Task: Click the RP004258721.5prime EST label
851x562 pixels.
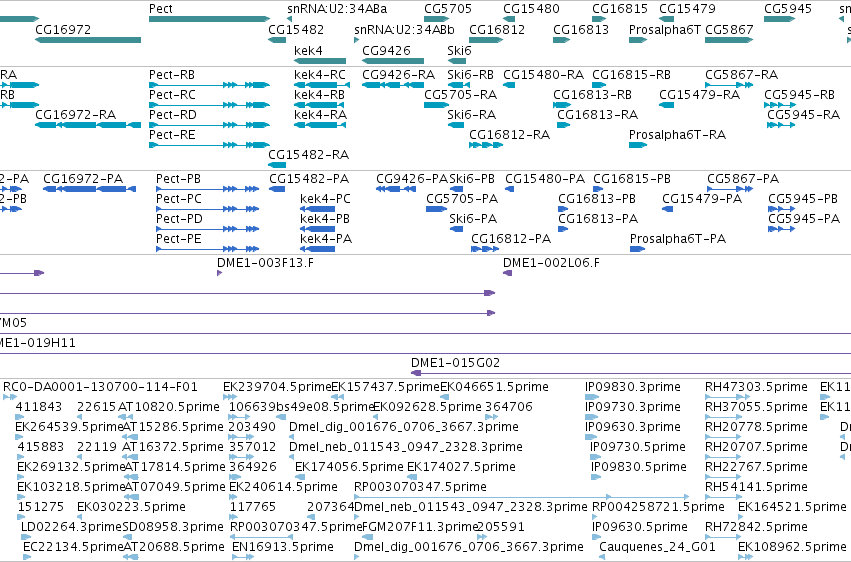Action: [x=658, y=507]
